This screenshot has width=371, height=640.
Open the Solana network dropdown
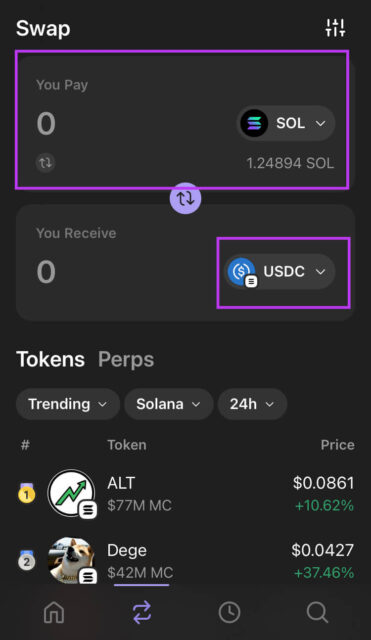[x=169, y=404]
